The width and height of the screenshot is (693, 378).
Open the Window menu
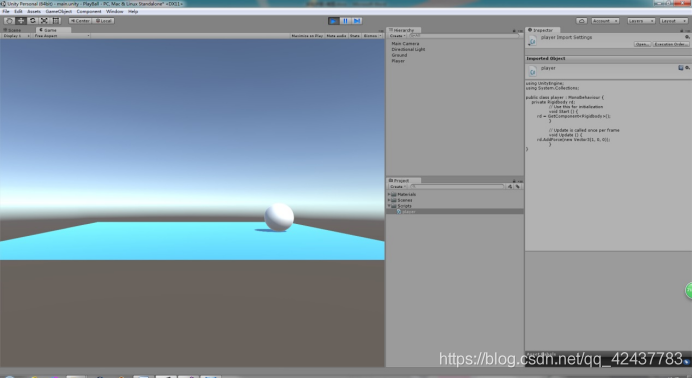coord(114,11)
